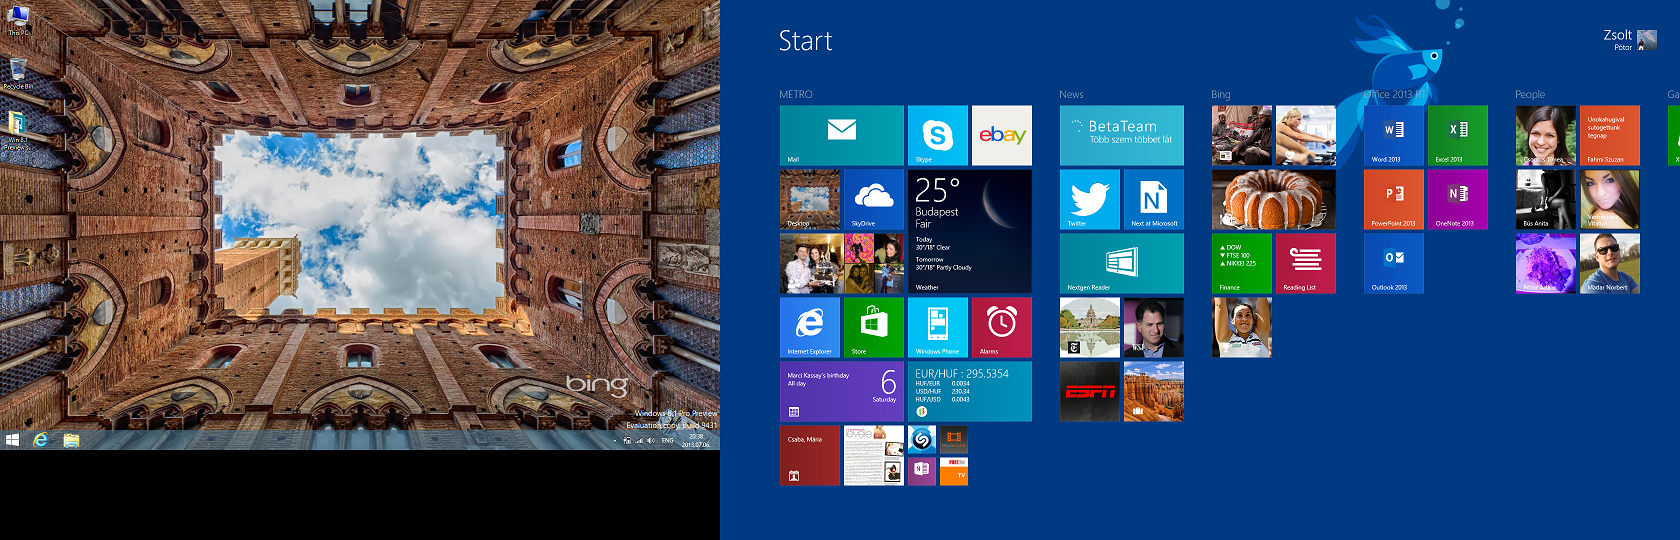Open Internet Explorer from taskbar
Image resolution: width=1680 pixels, height=540 pixels.
point(41,440)
